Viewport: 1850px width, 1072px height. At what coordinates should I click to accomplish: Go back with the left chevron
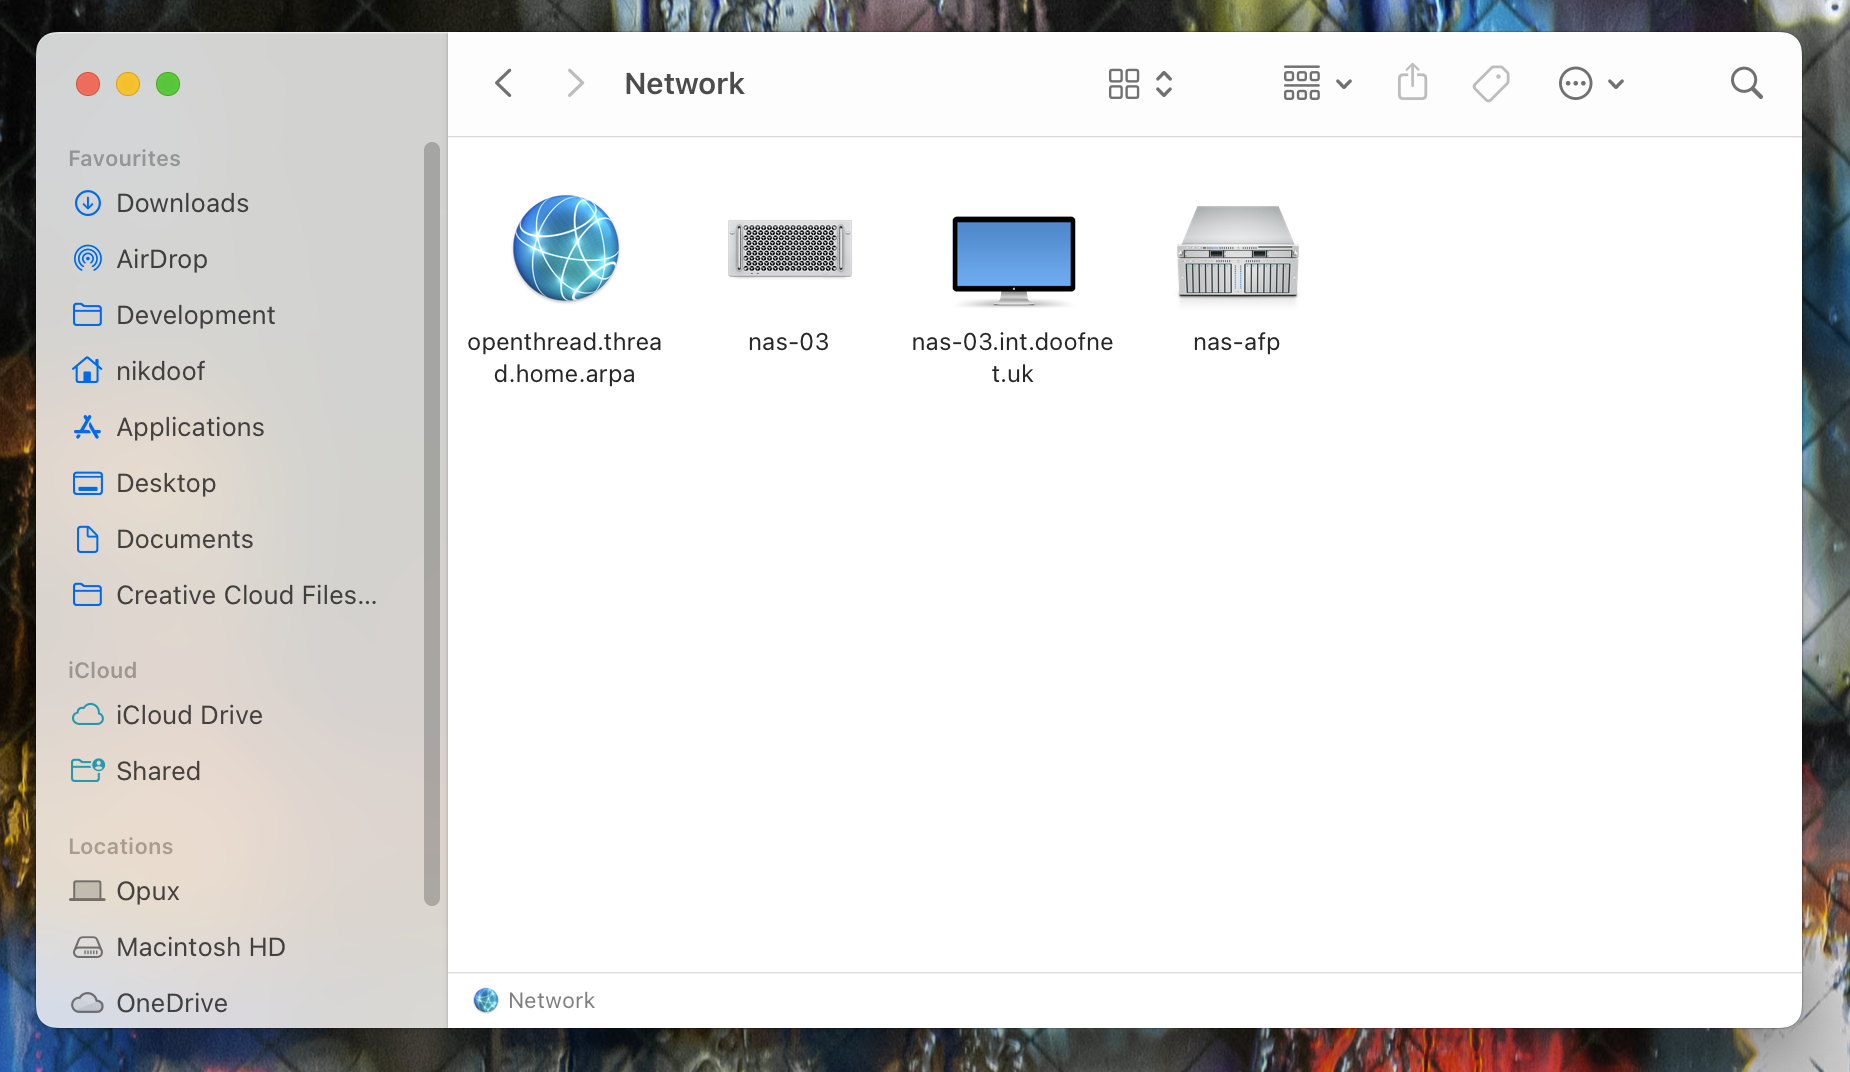tap(504, 83)
